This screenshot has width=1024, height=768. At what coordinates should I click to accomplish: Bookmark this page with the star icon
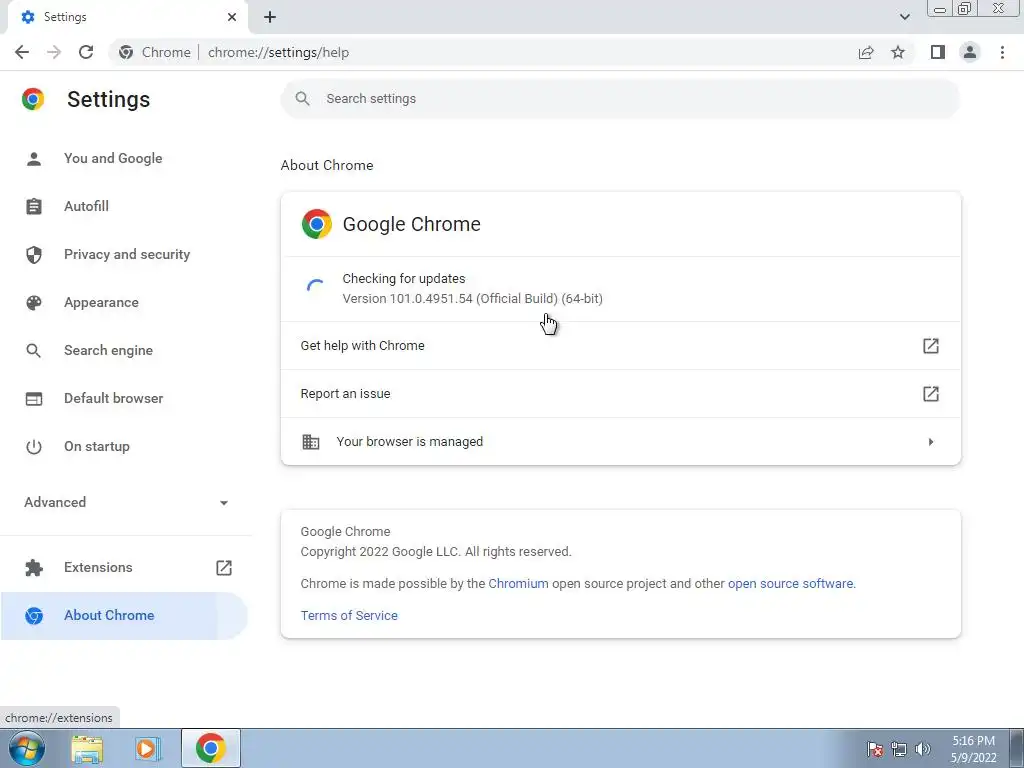click(x=898, y=52)
